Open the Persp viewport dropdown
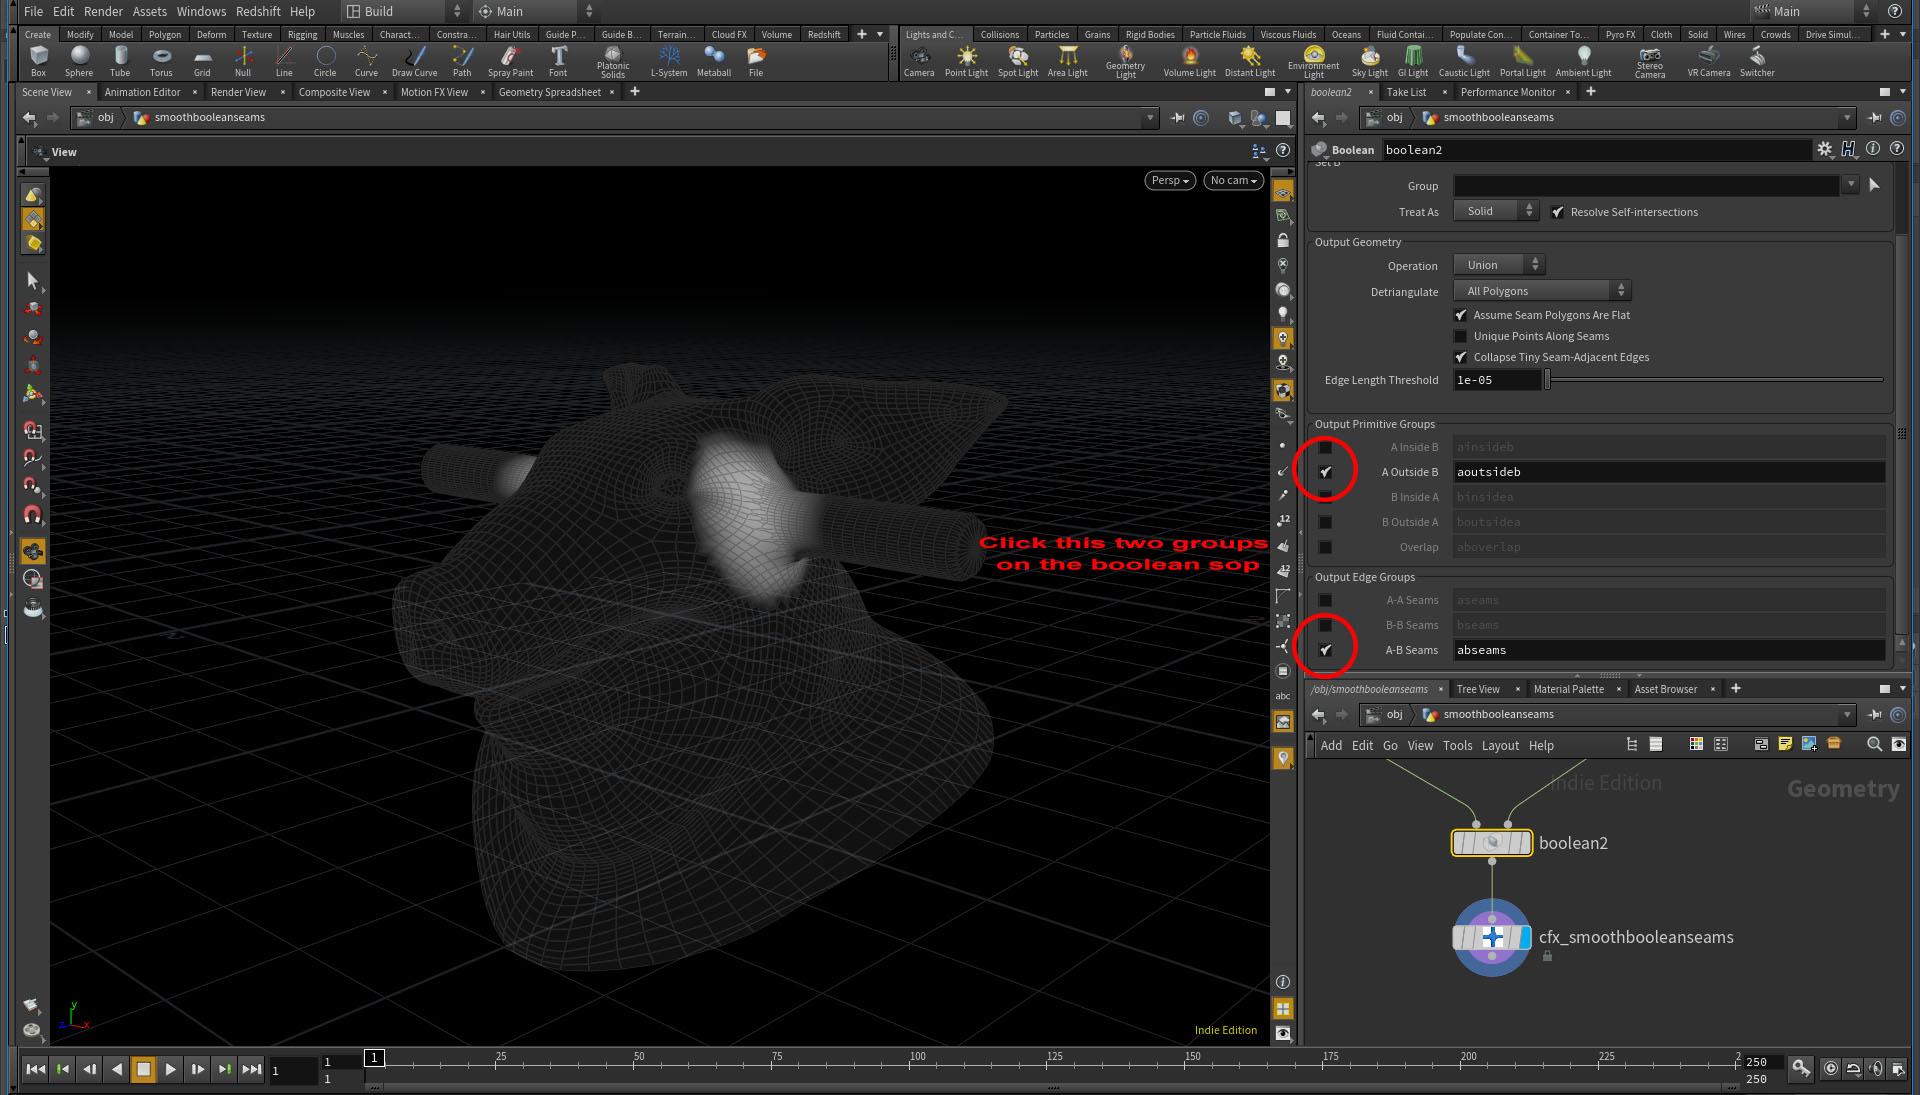Image resolution: width=1920 pixels, height=1095 pixels. click(1169, 180)
